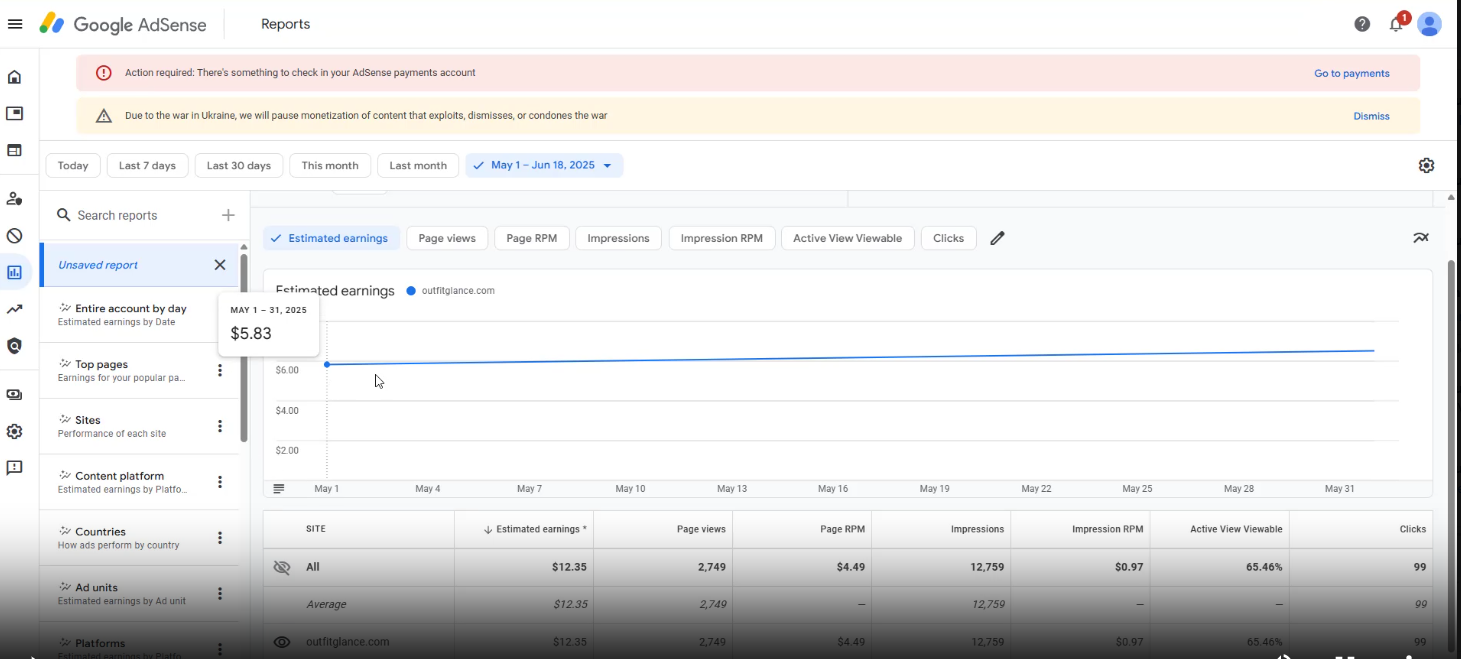Change the chart type icon
The image size is (1461, 659).
point(1421,238)
